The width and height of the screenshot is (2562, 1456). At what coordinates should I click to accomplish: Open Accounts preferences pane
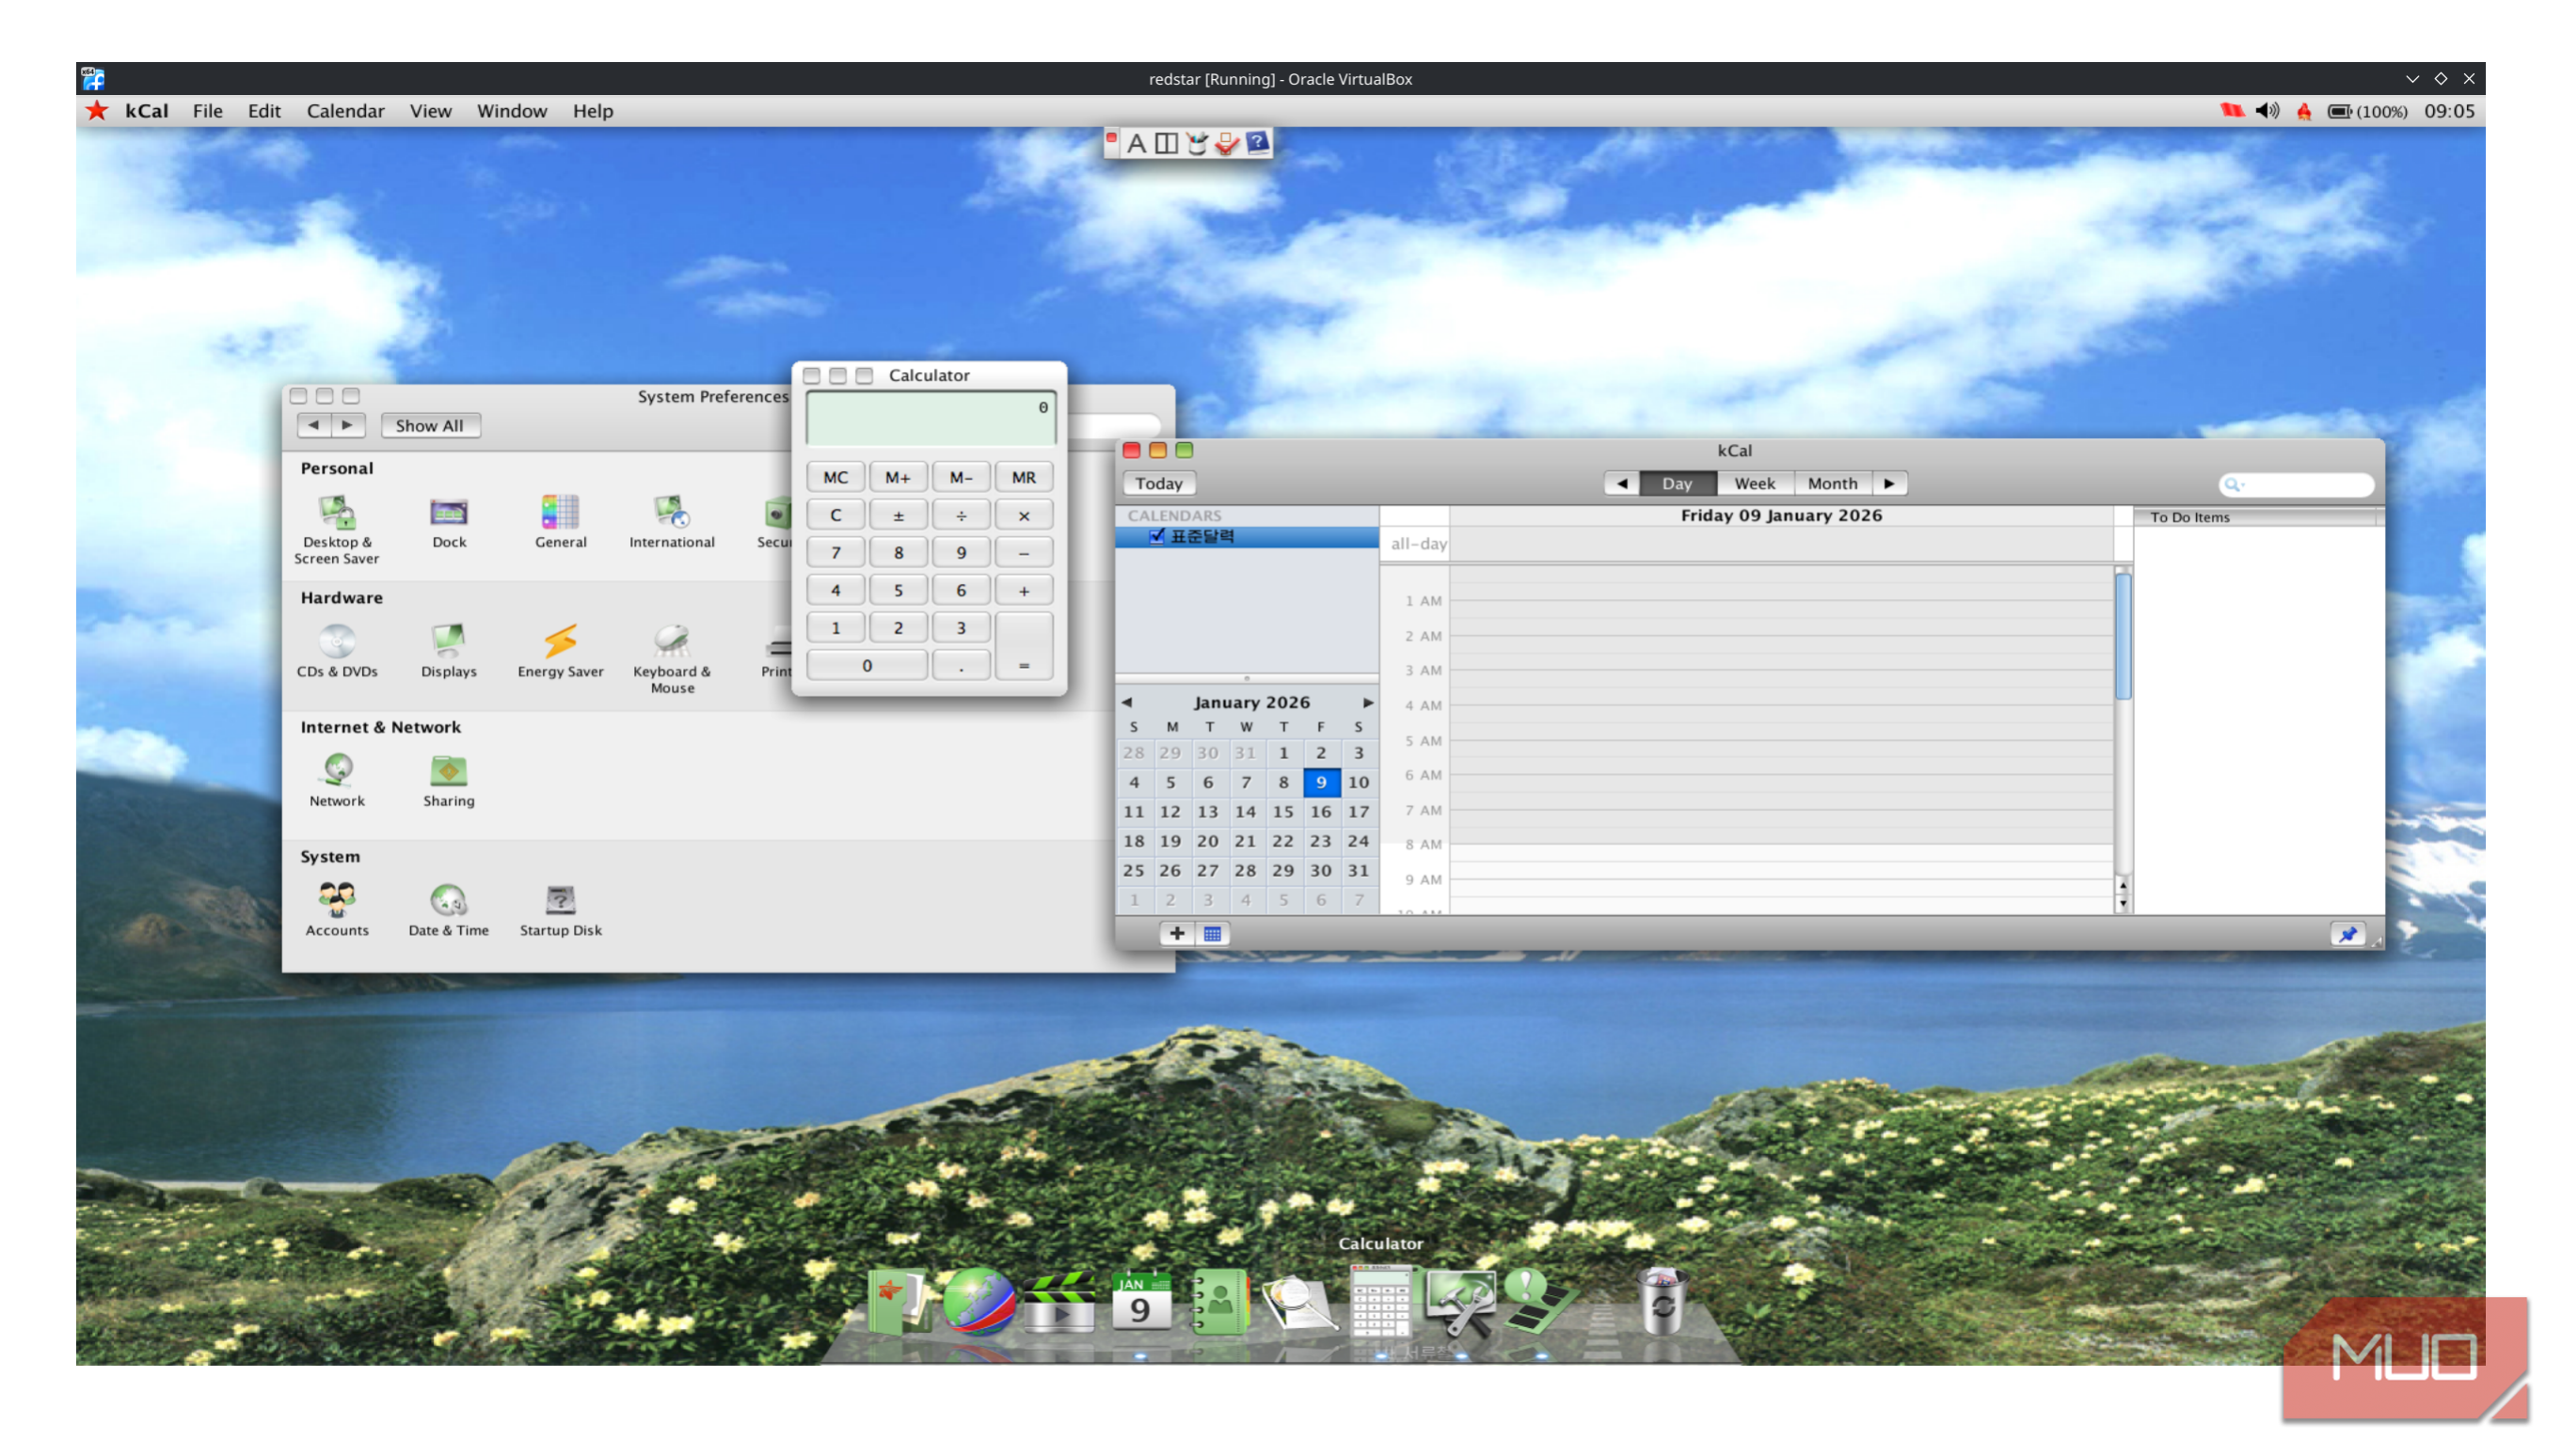point(336,909)
